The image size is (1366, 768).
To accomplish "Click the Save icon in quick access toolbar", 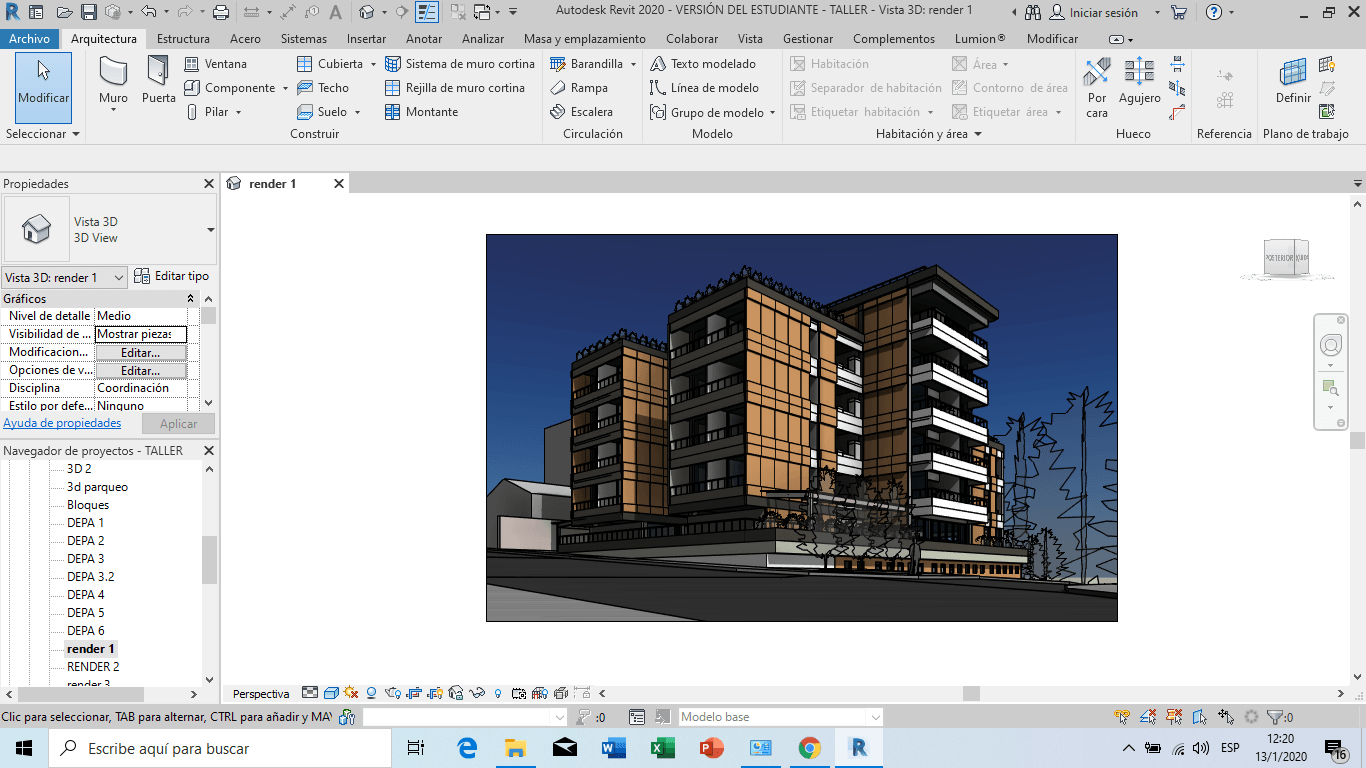I will 88,13.
